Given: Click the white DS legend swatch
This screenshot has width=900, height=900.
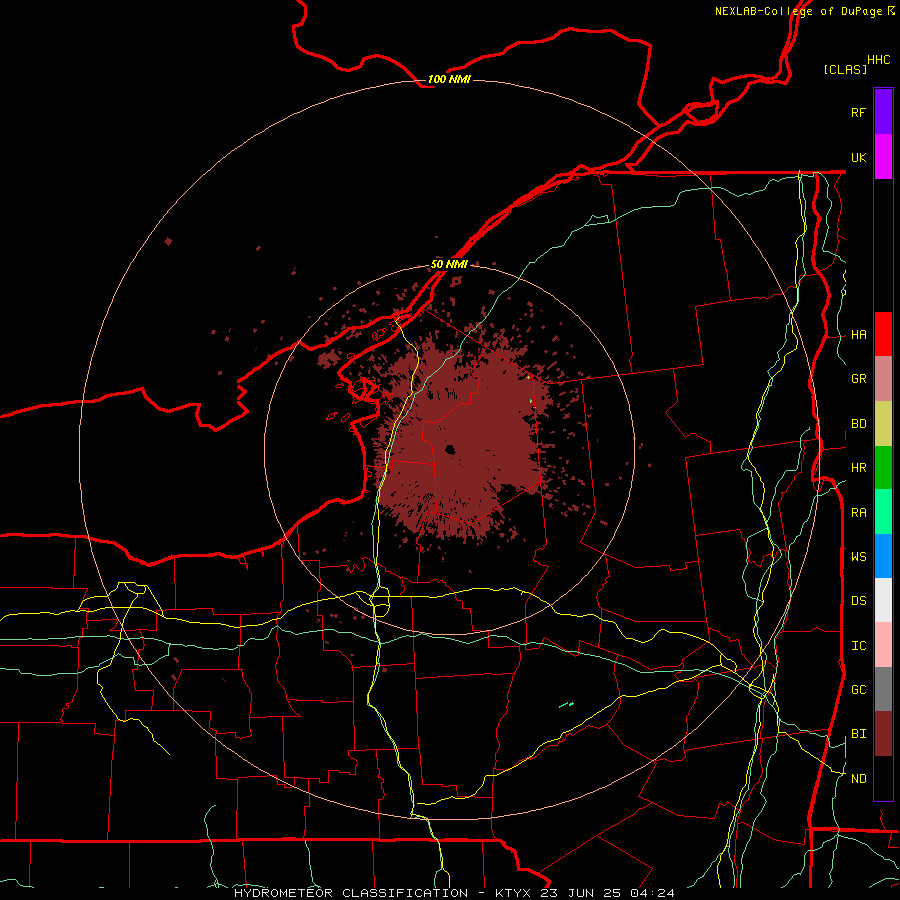Looking at the screenshot, I should click(883, 600).
